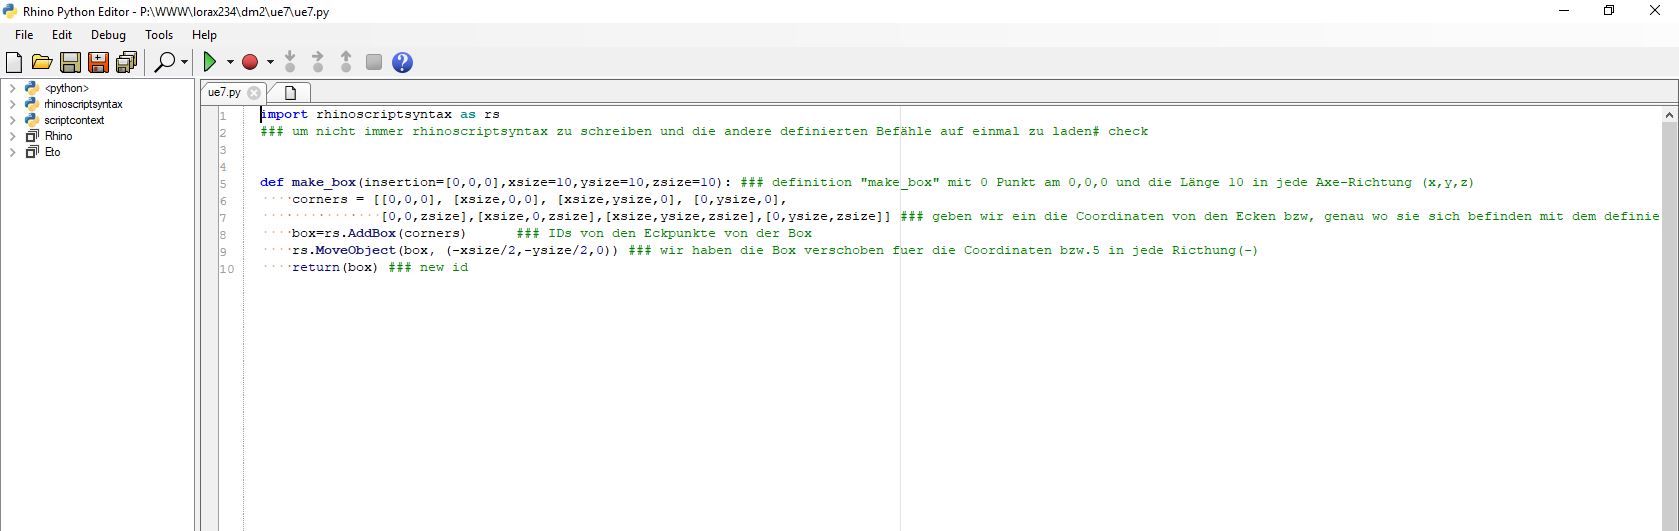The height and width of the screenshot is (531, 1679).
Task: Click the red Save As icon
Action: [x=98, y=63]
